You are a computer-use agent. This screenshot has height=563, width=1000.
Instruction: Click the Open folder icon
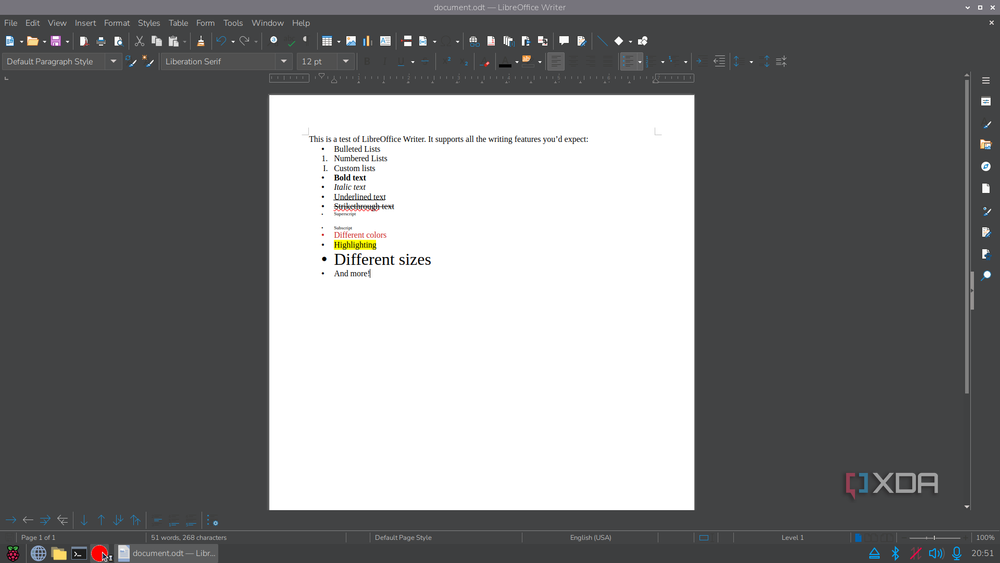[x=32, y=41]
